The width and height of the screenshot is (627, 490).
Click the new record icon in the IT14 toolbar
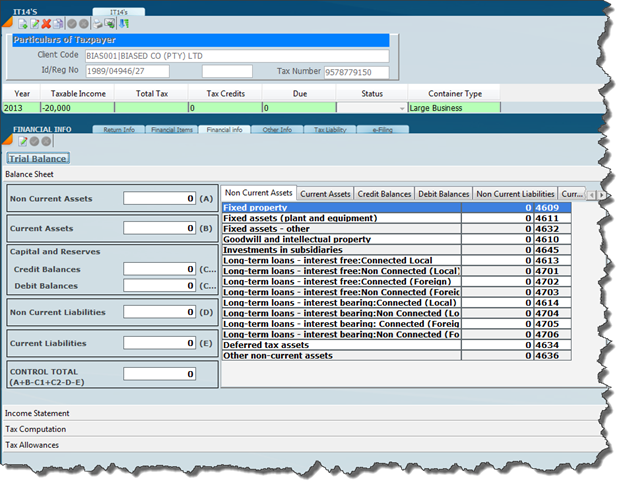[x=20, y=22]
